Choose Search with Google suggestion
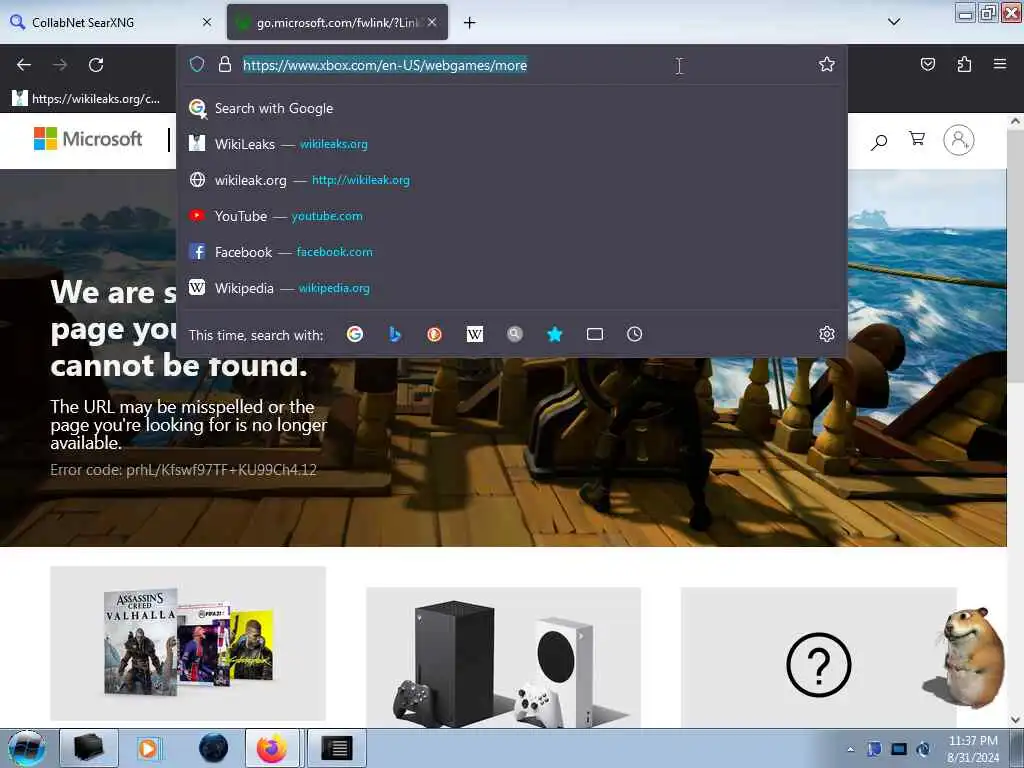This screenshot has width=1024, height=768. pyautogui.click(x=512, y=108)
